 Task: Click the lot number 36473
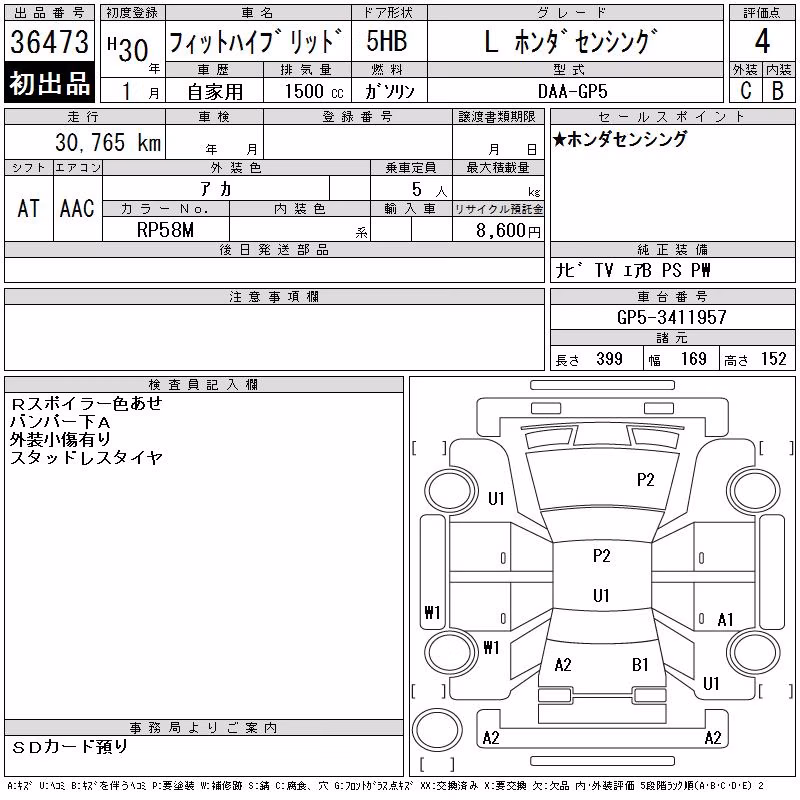coord(49,41)
